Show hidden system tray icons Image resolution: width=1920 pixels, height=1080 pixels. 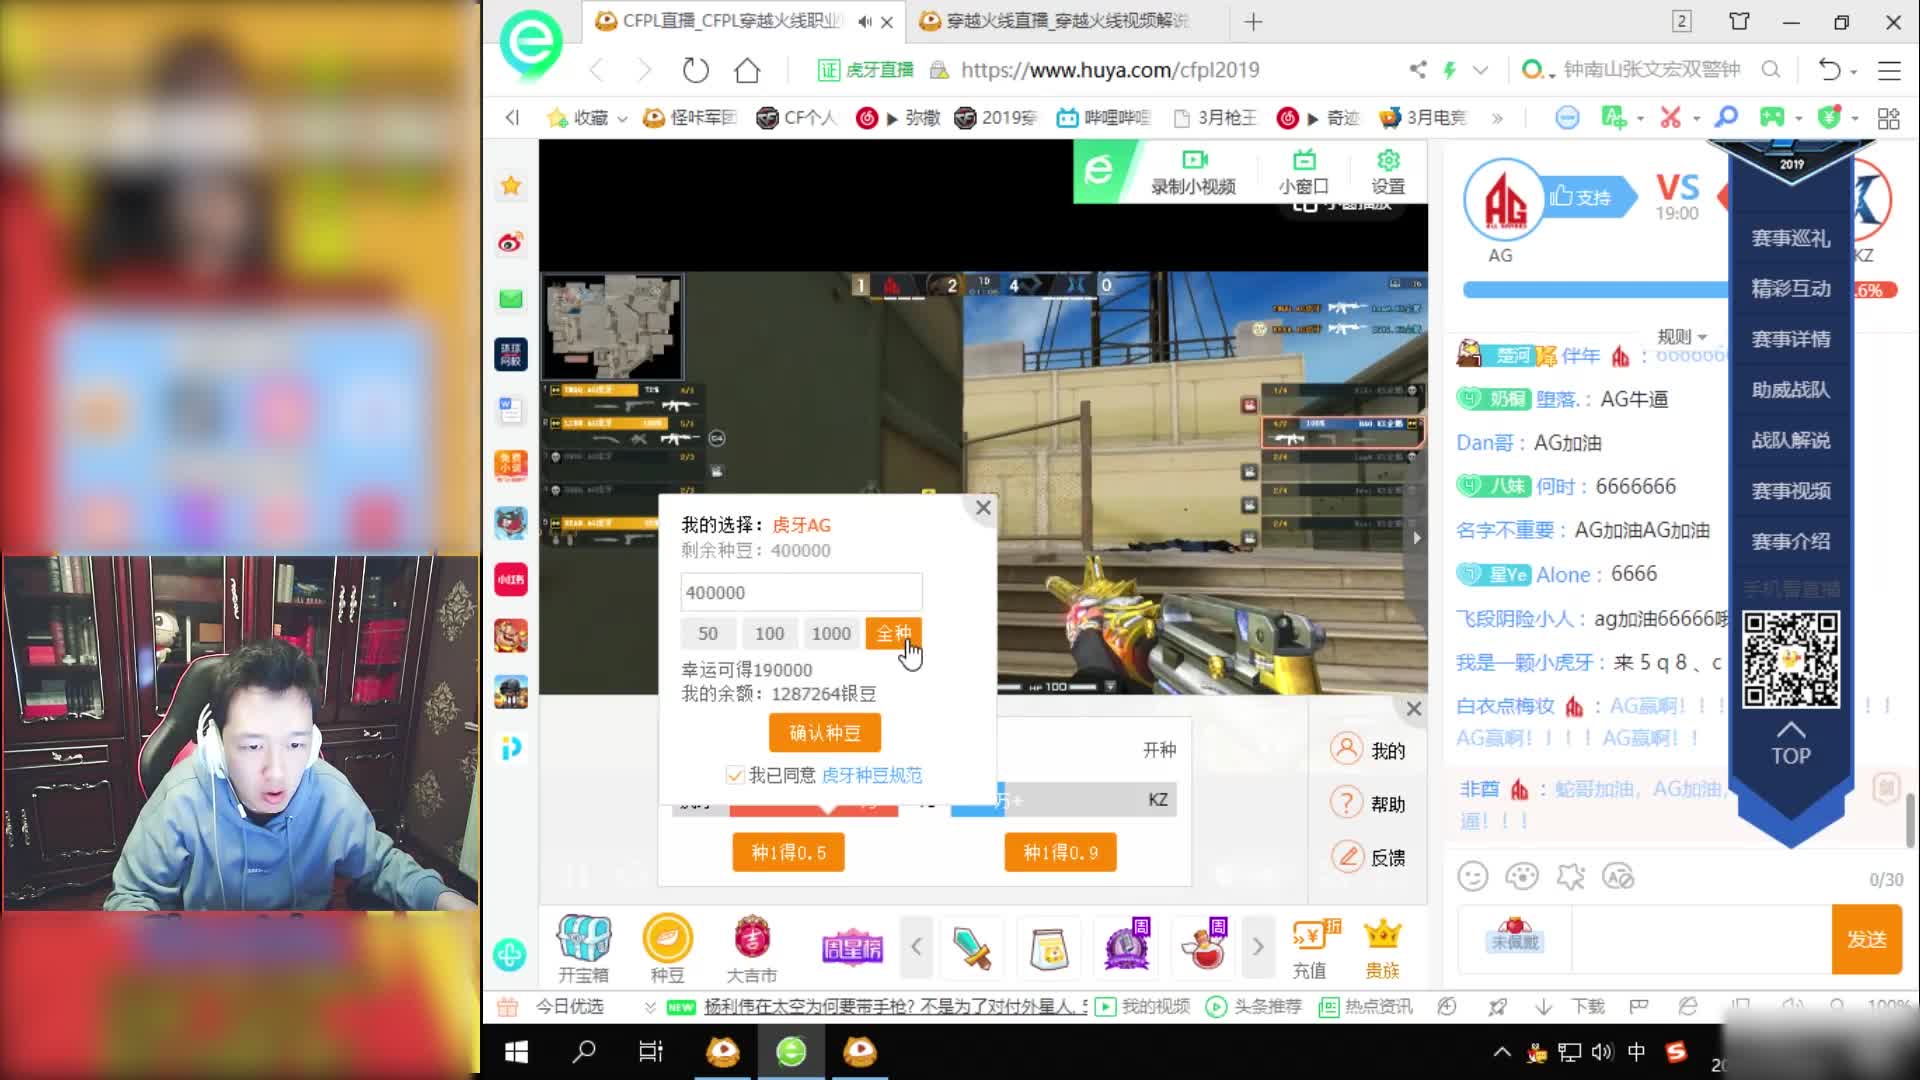click(1502, 1052)
